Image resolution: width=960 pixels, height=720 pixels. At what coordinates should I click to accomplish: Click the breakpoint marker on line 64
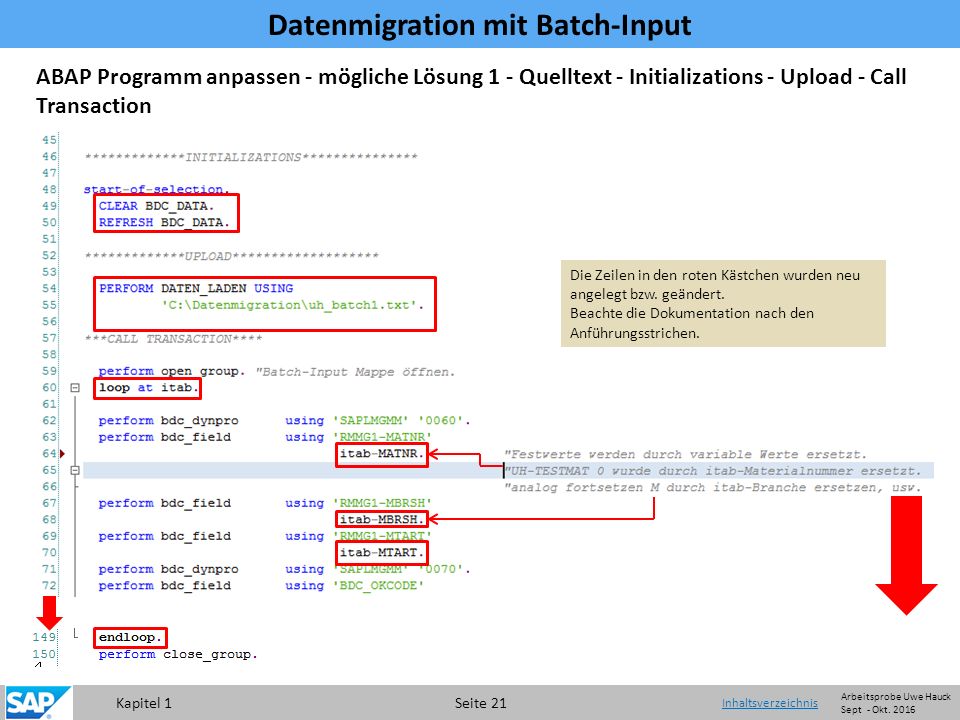(62, 454)
